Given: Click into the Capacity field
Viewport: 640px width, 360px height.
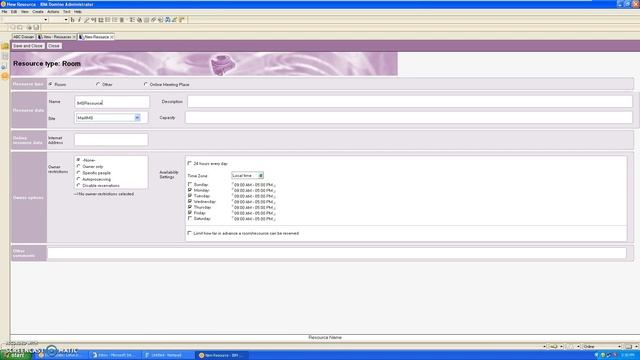Looking at the screenshot, I should [x=409, y=118].
